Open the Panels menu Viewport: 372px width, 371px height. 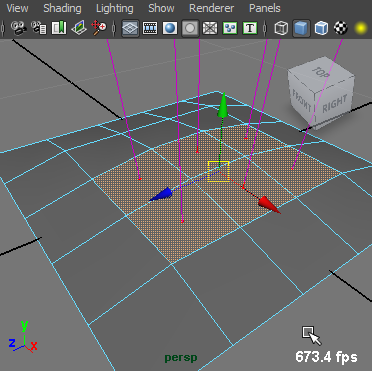click(x=265, y=8)
